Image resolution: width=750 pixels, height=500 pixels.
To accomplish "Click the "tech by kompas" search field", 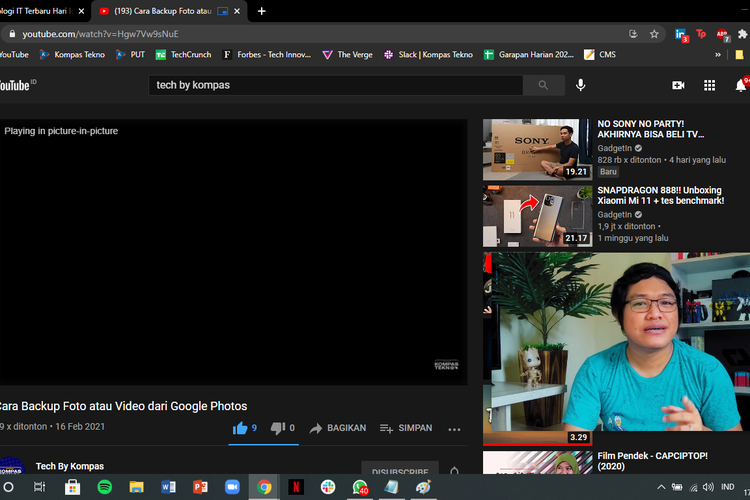I will pos(335,86).
